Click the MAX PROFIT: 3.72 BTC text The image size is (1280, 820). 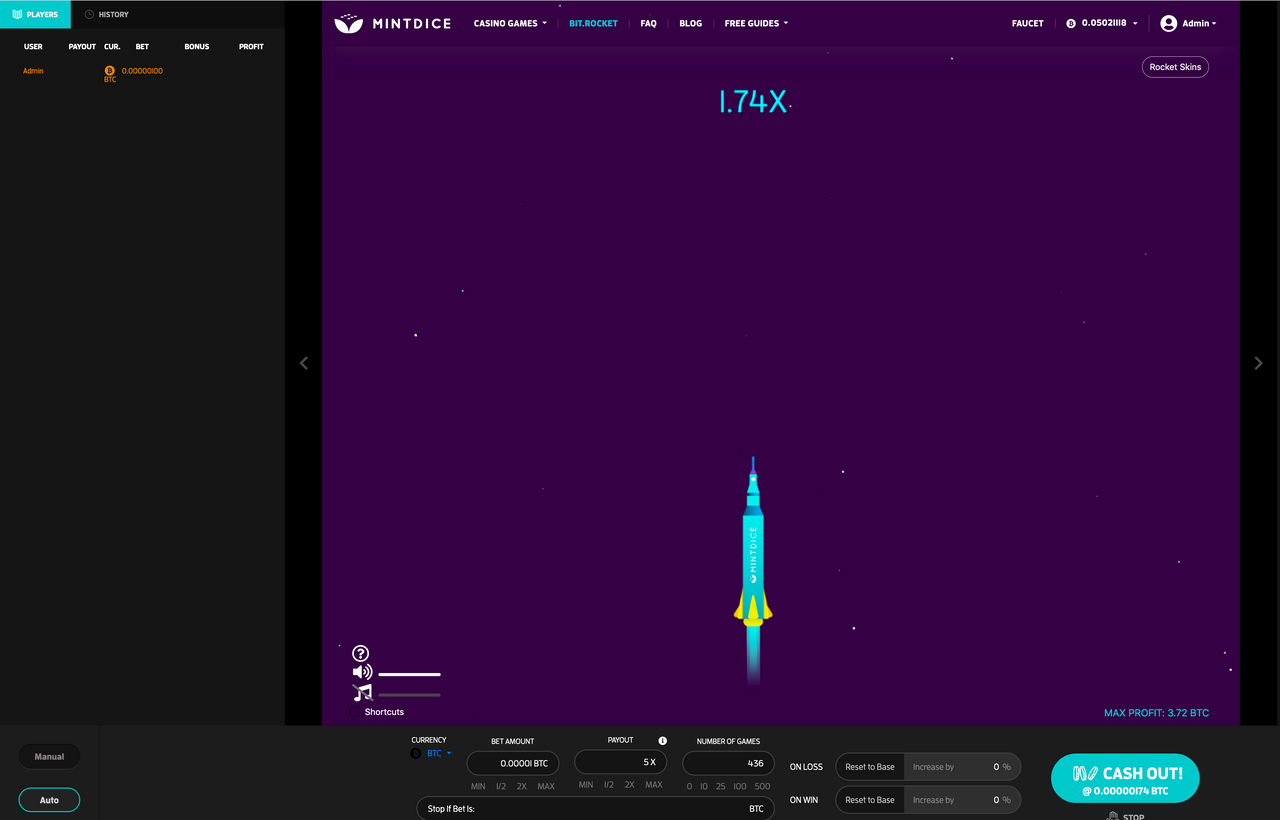[x=1156, y=713]
